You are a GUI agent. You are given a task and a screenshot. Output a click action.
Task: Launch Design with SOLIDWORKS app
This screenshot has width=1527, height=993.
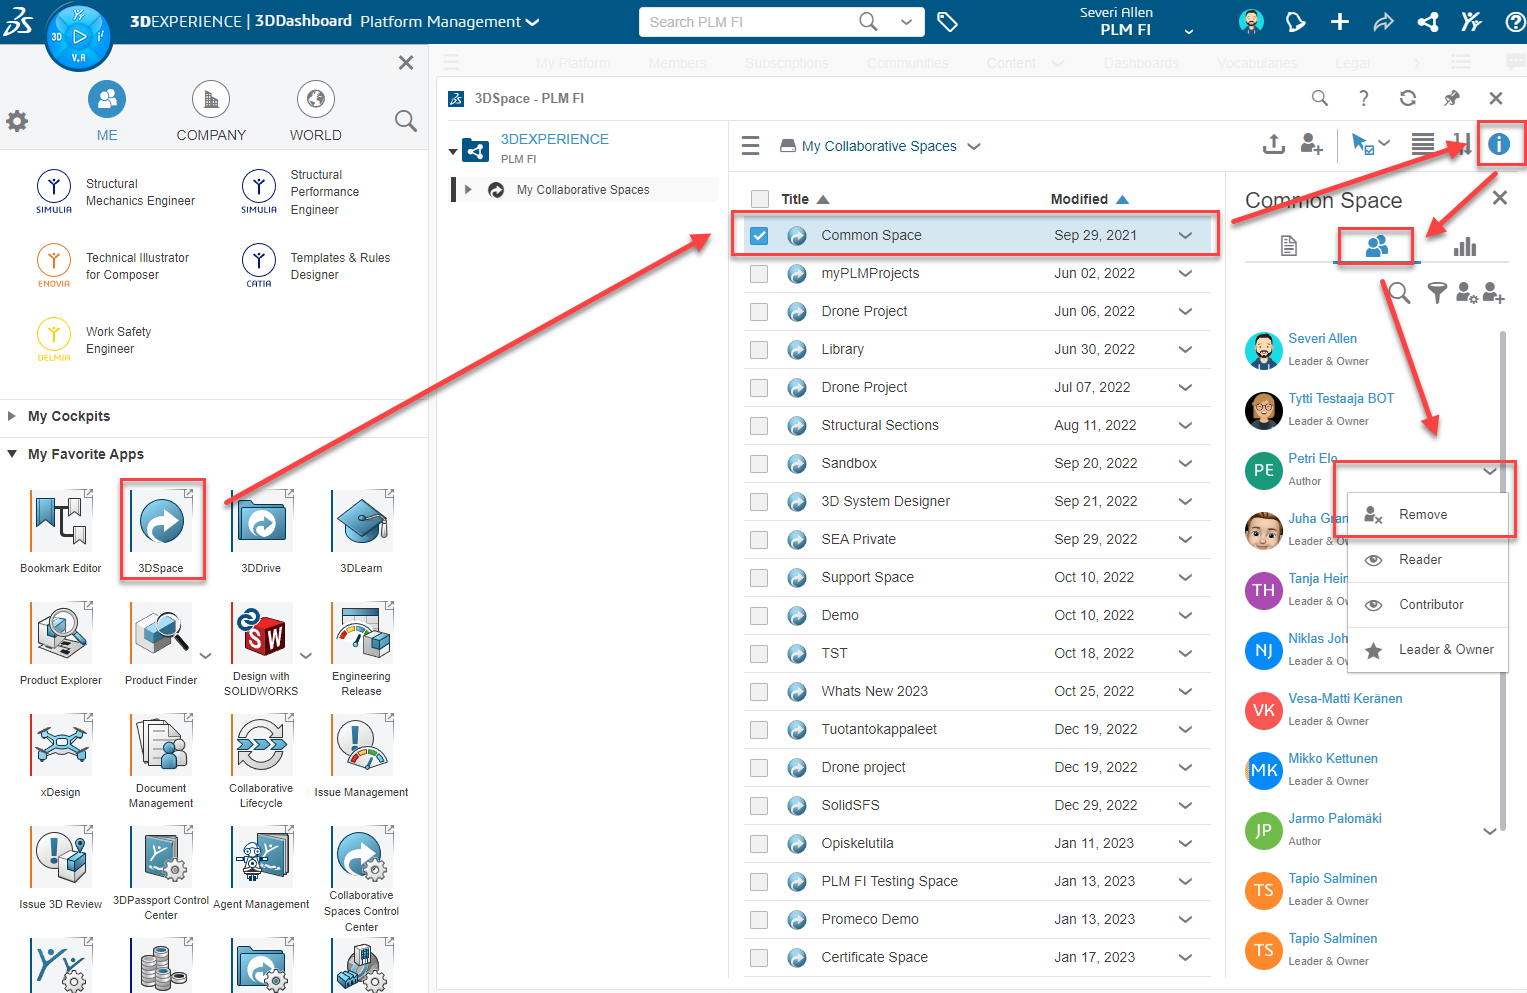tap(261, 633)
